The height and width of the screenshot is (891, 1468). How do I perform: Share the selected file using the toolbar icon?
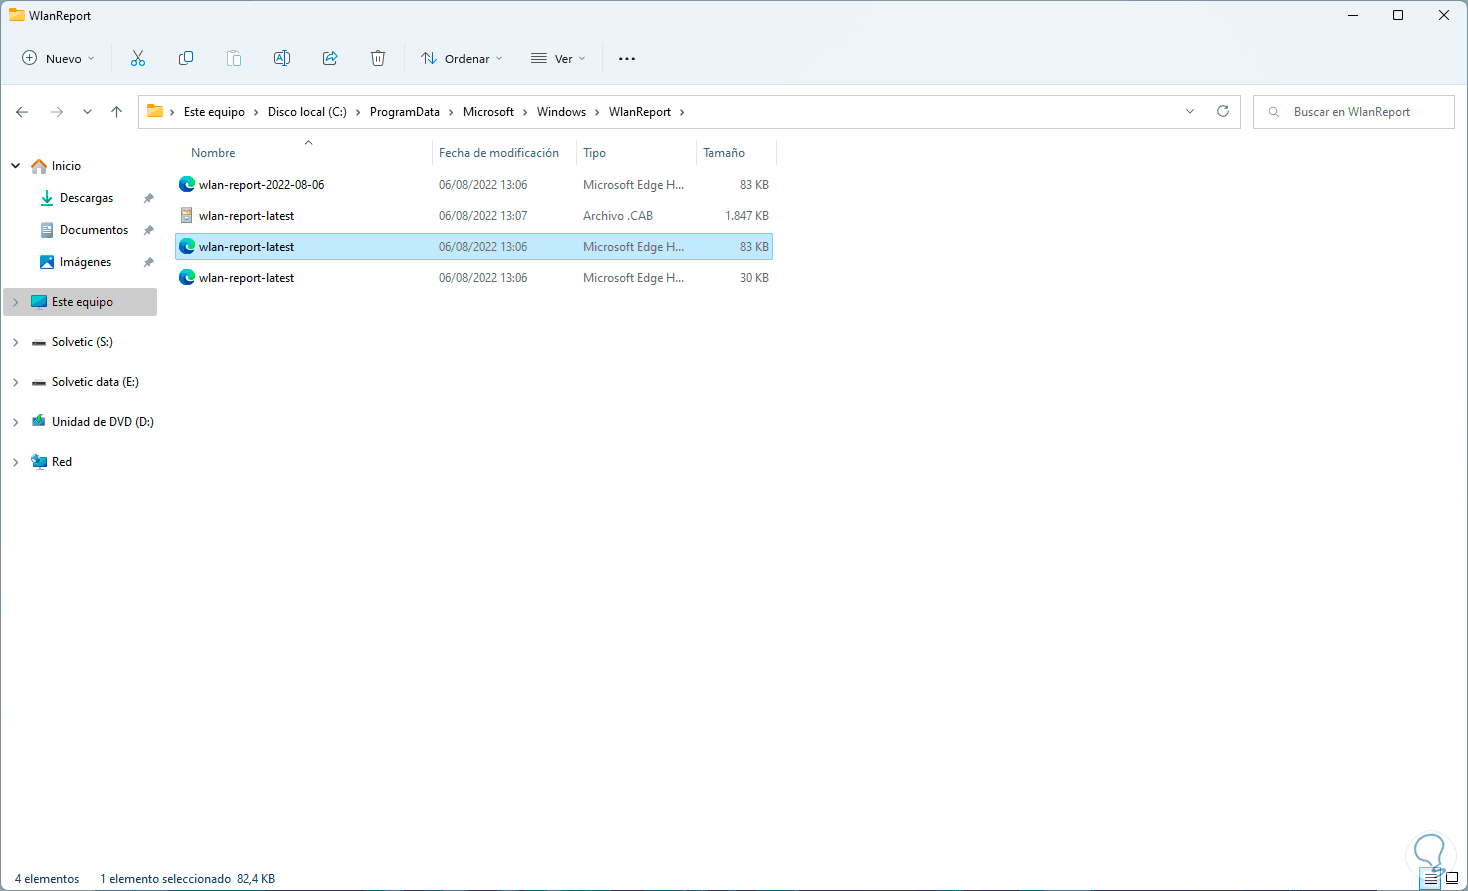point(330,59)
